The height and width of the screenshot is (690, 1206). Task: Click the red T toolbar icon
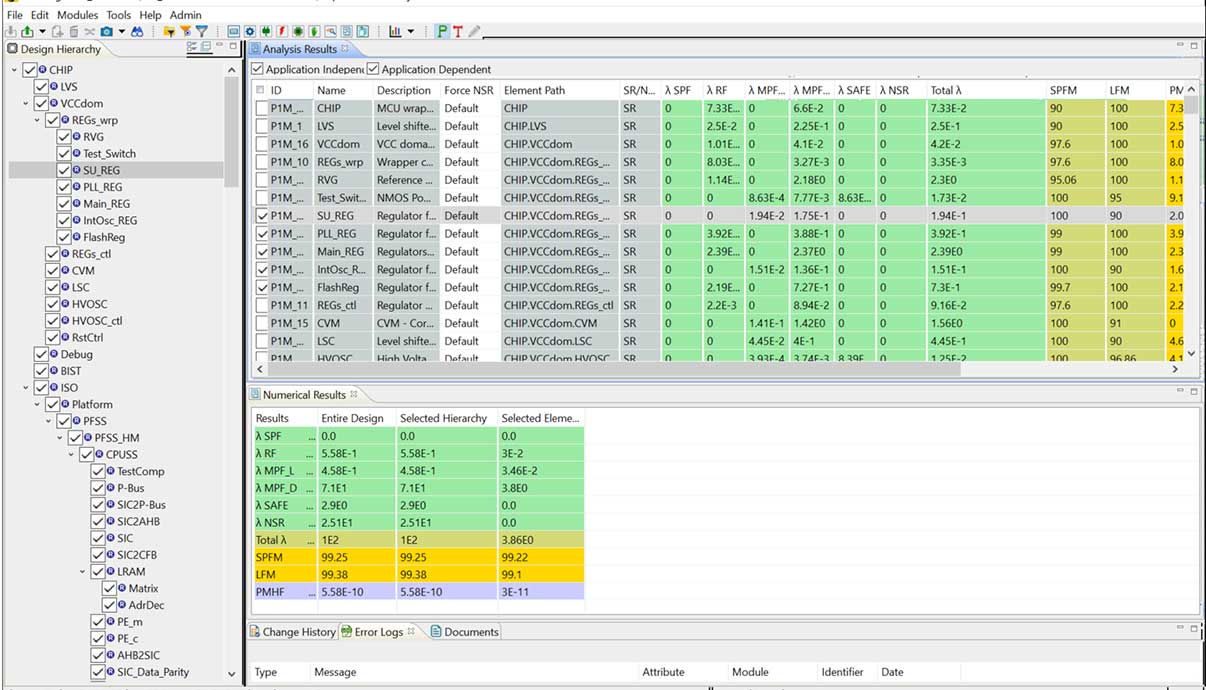(458, 32)
